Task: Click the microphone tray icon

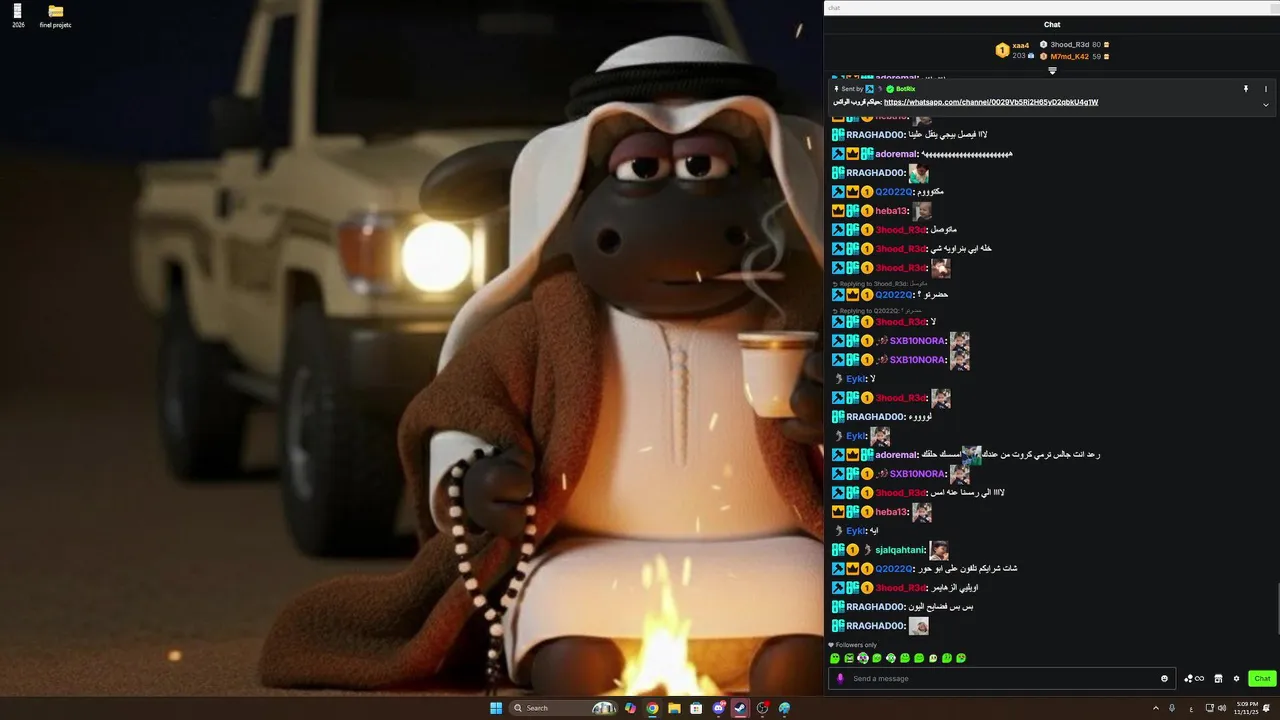Action: [x=1172, y=708]
